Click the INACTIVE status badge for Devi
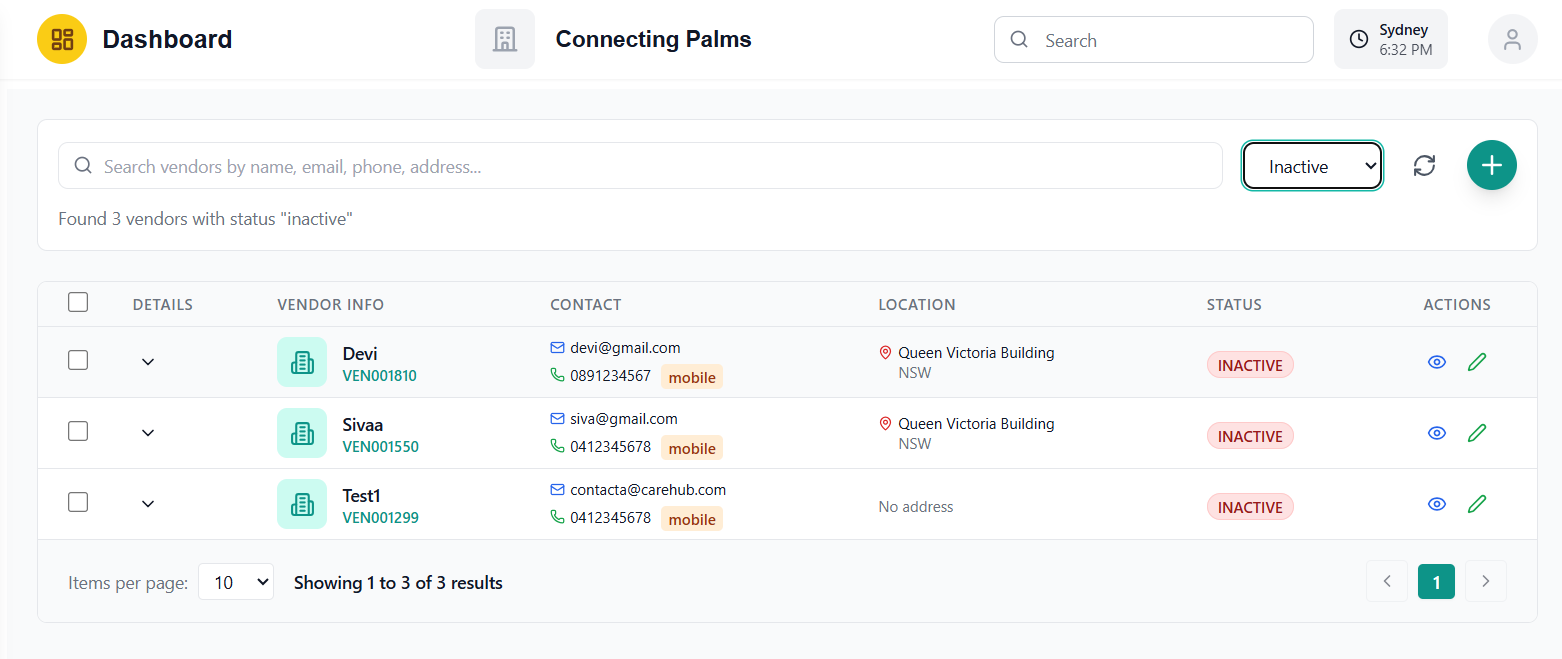1562x659 pixels. [1250, 364]
